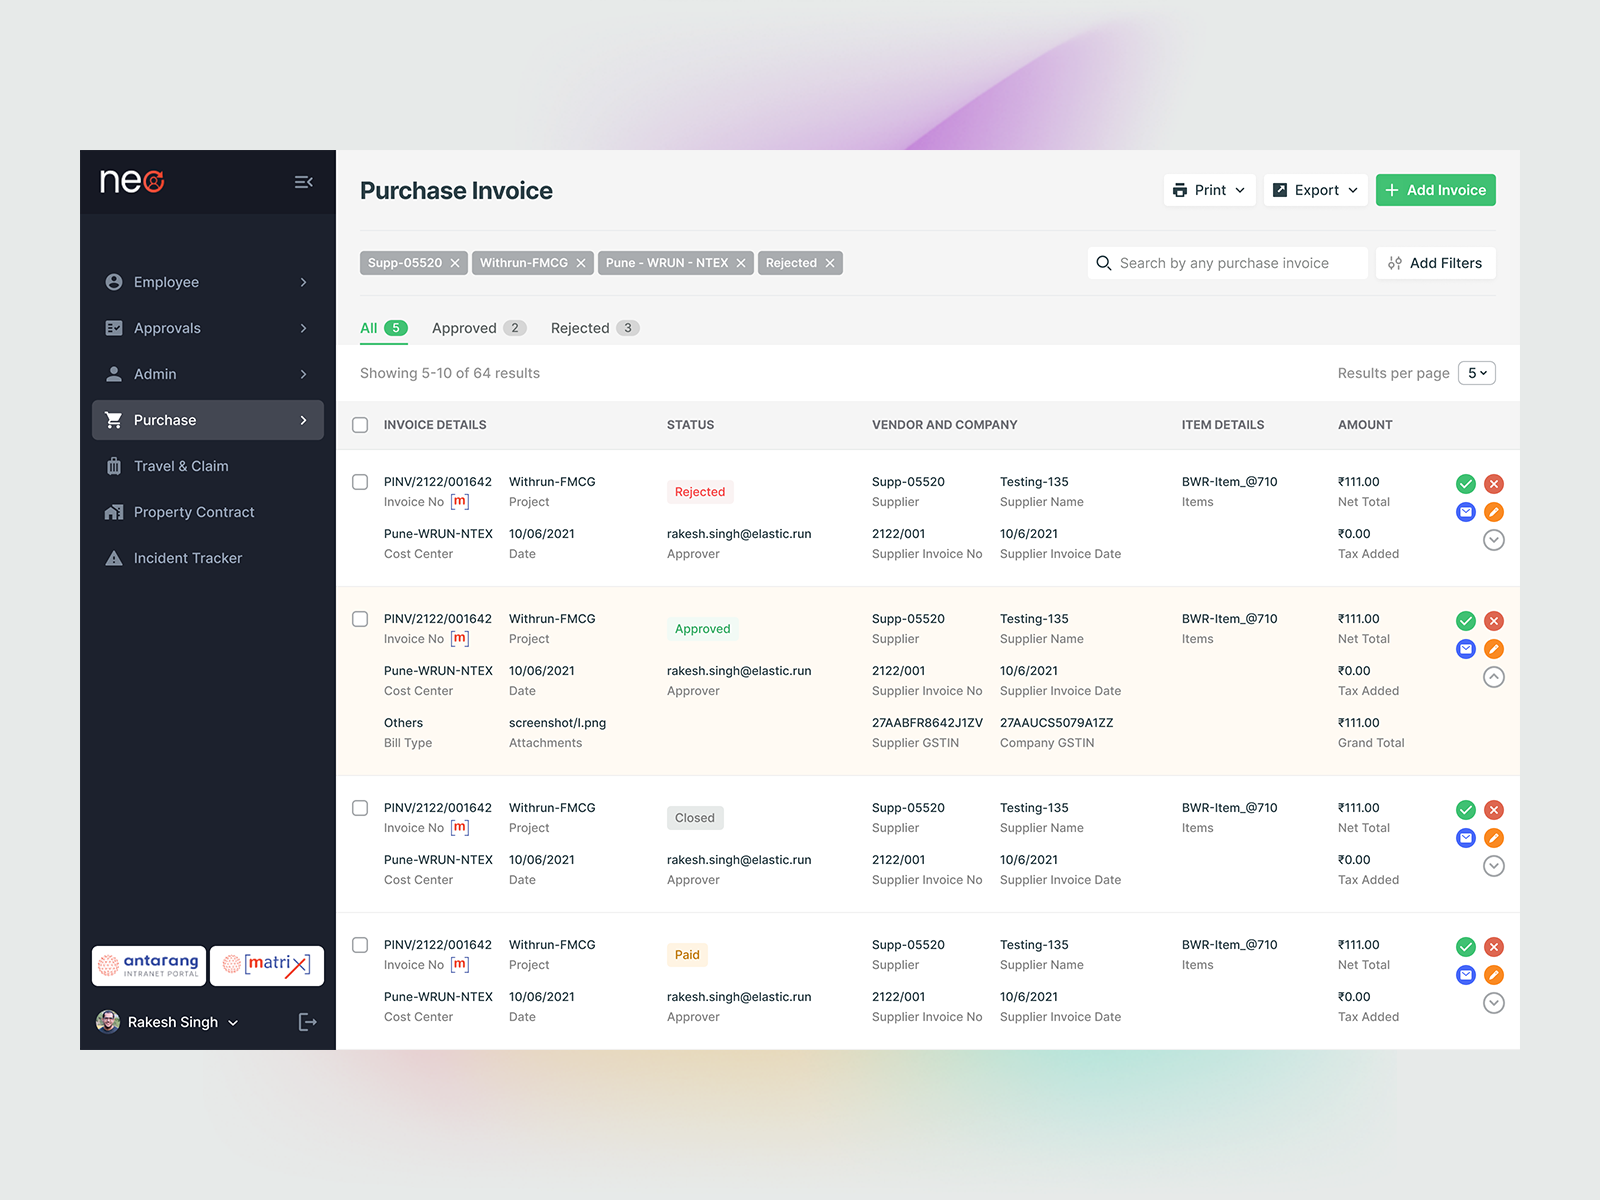Collapse the Approved invoice row details

[x=1494, y=677]
